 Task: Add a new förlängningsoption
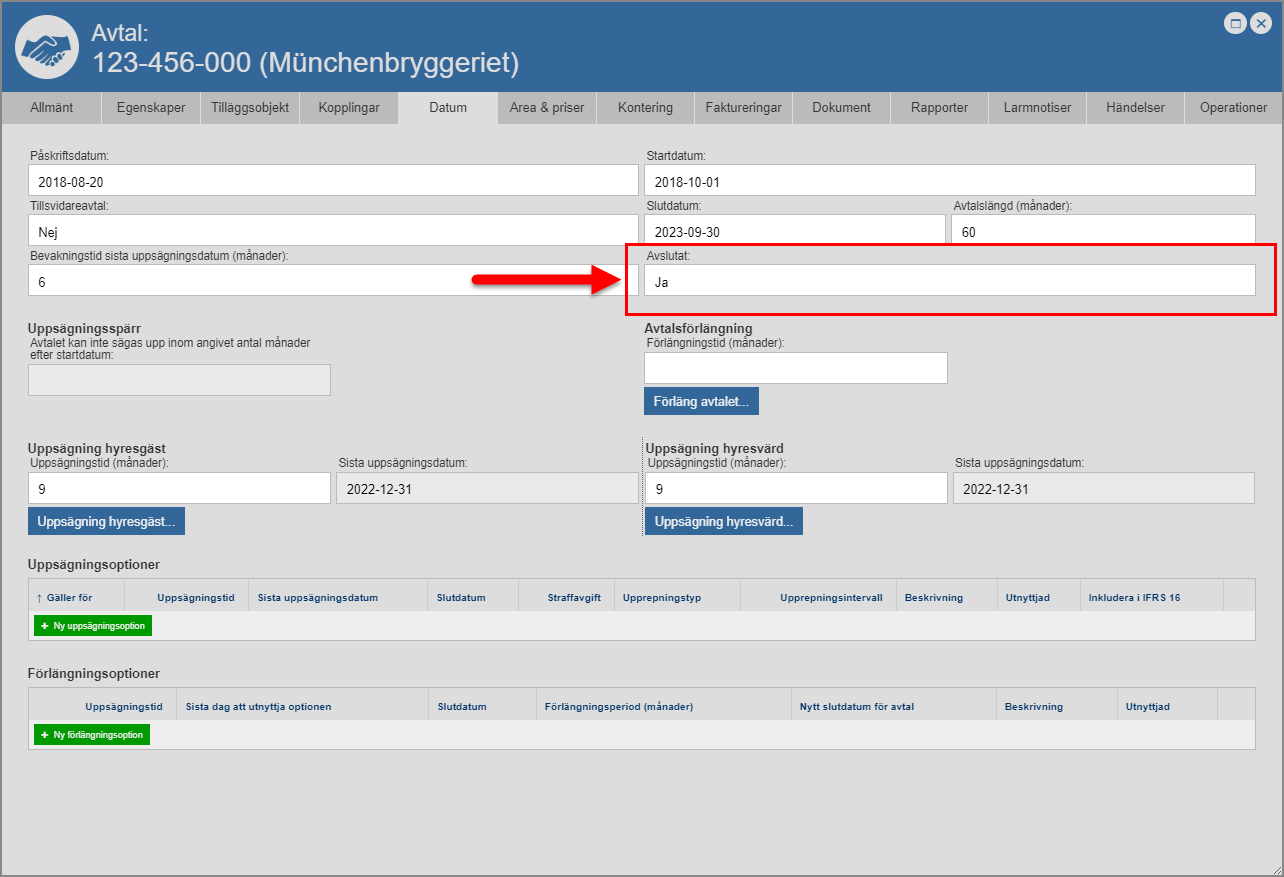pos(92,735)
